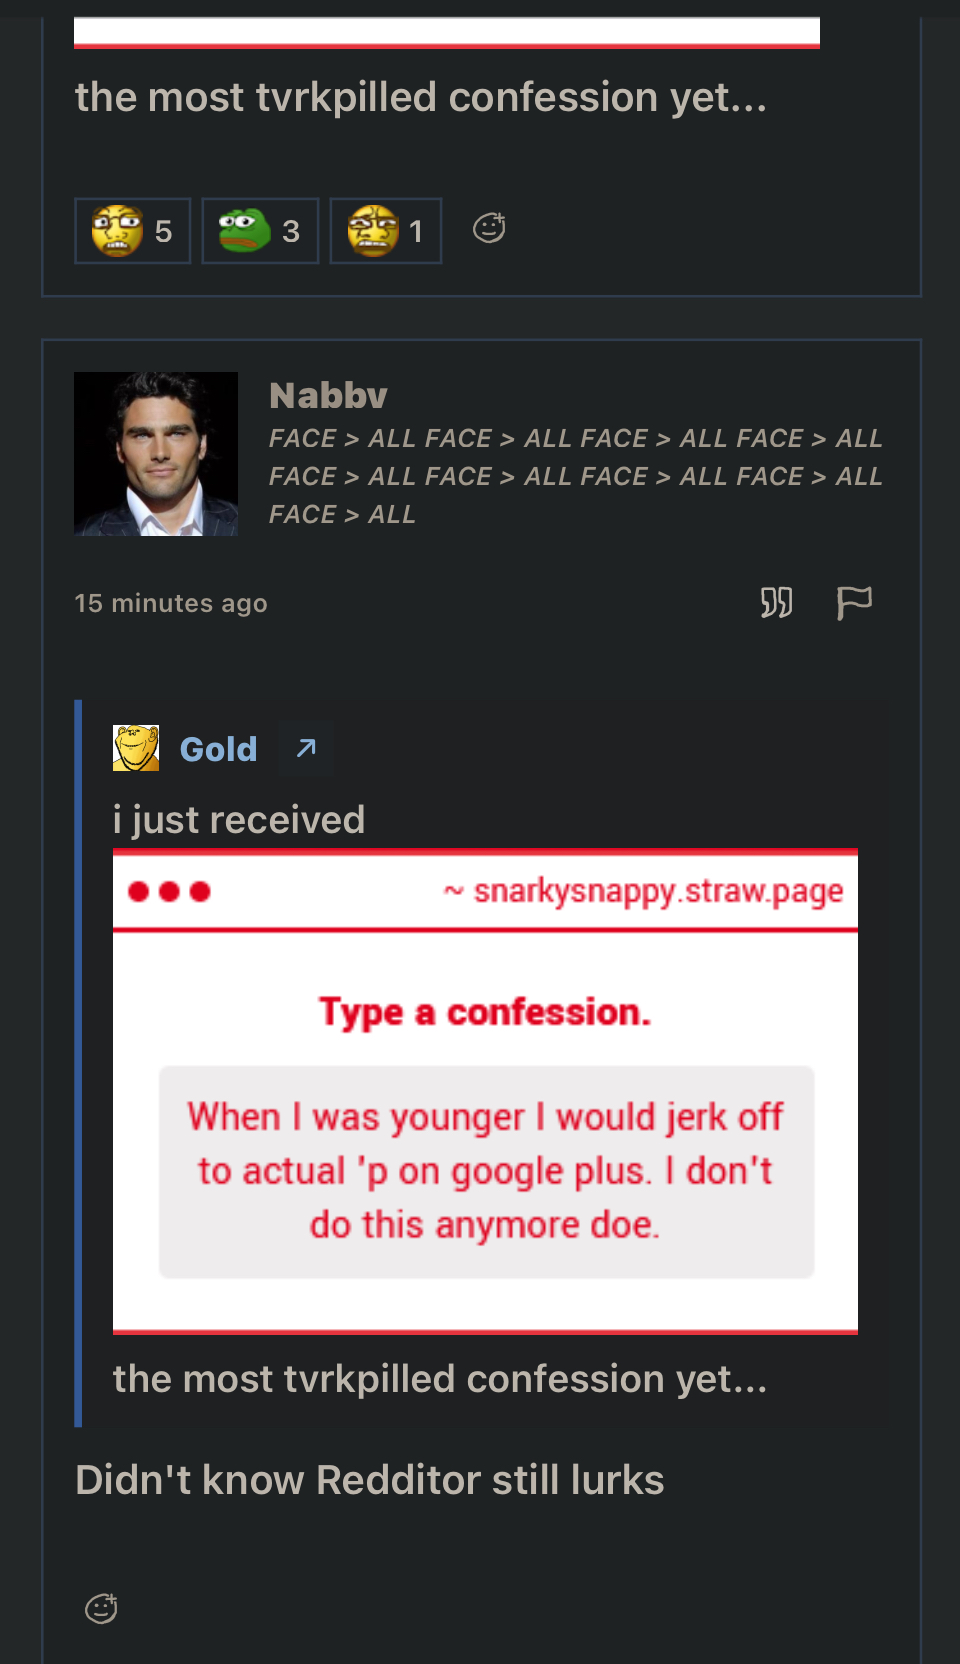
Task: Add a reaction below the reaction counts
Action: tap(489, 229)
